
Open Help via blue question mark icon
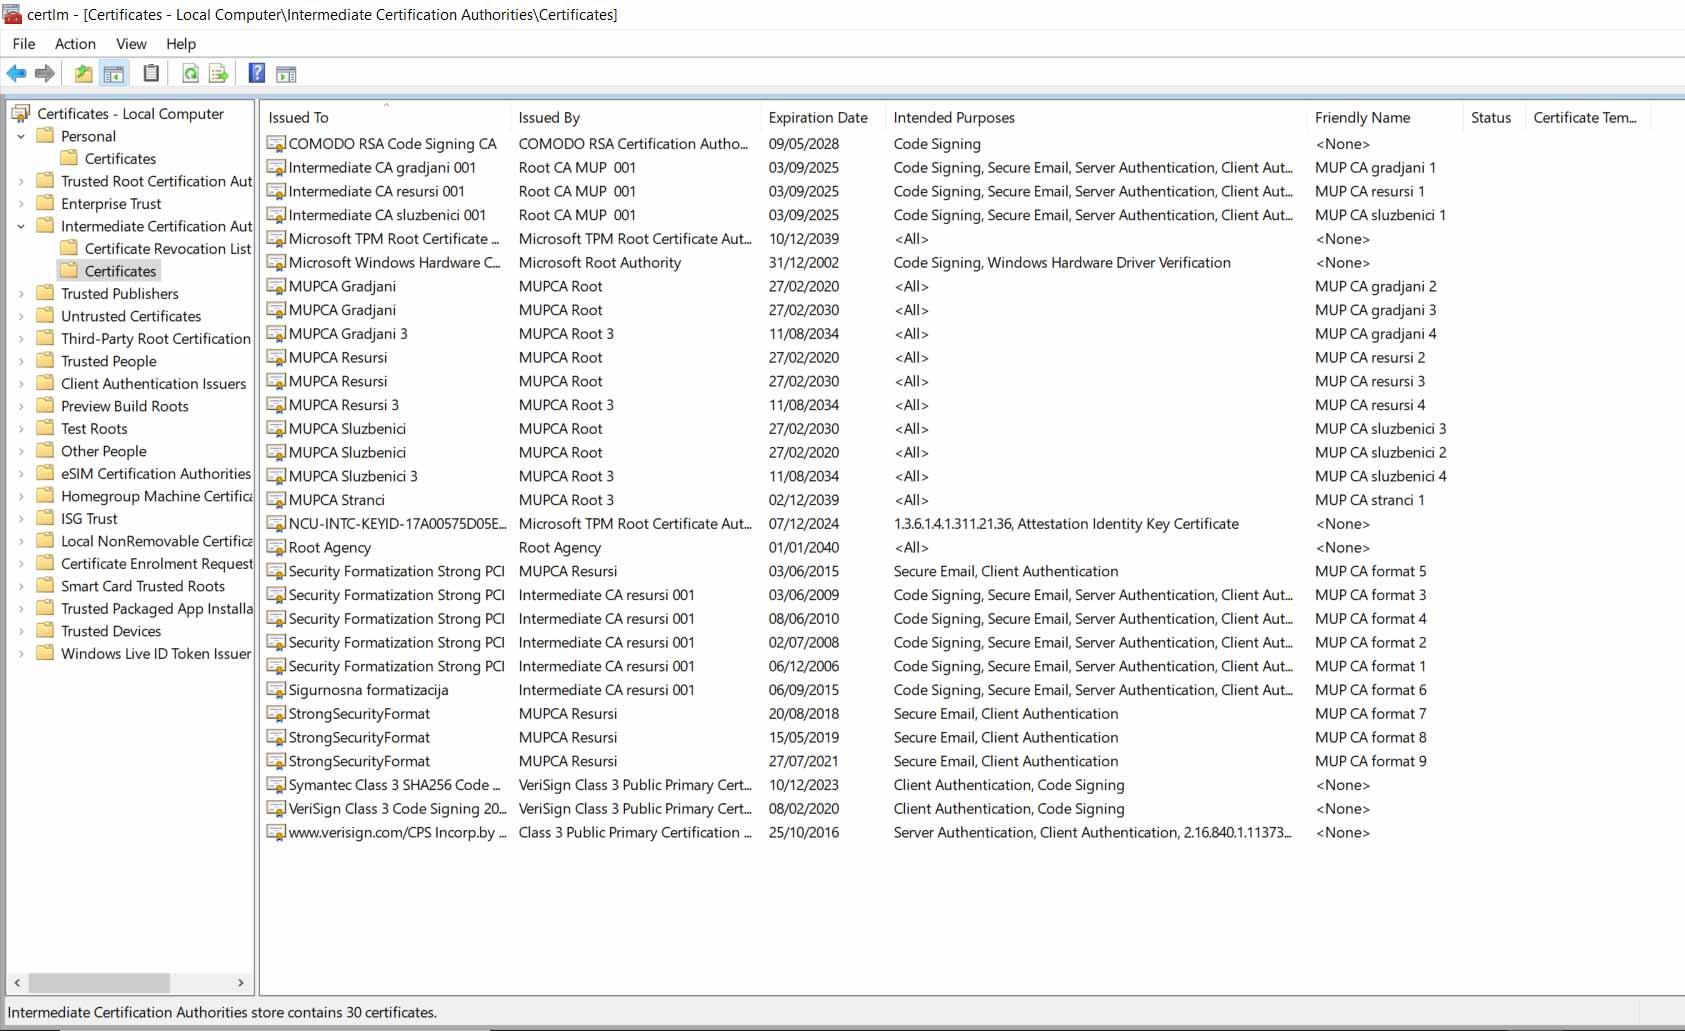257,73
